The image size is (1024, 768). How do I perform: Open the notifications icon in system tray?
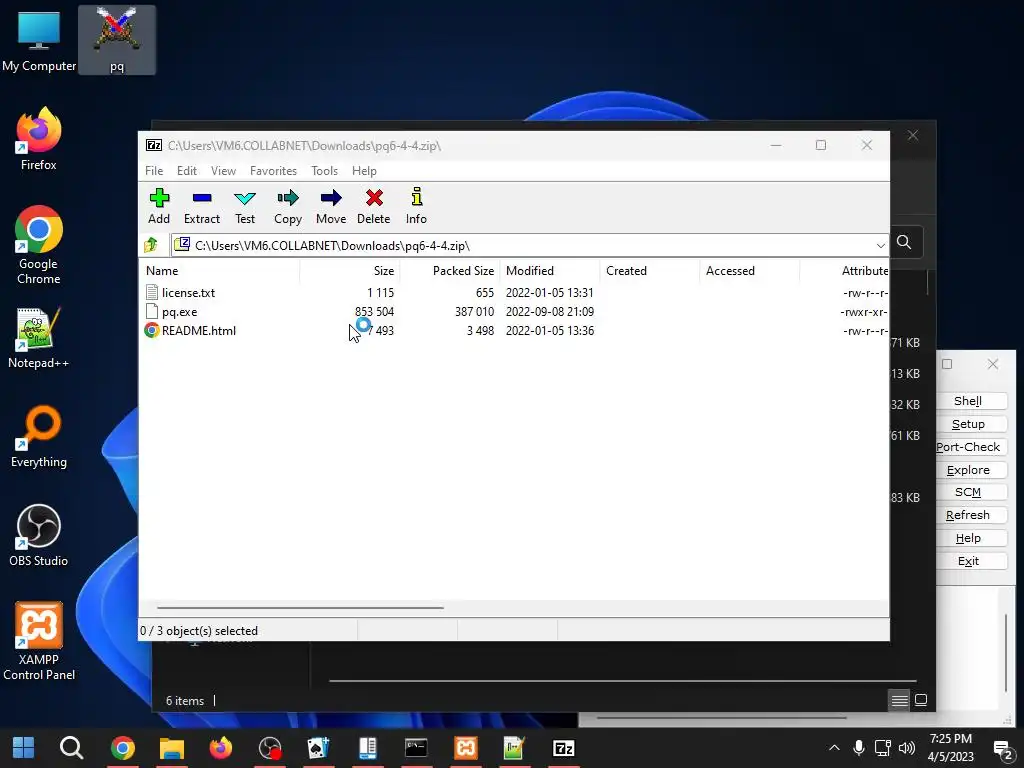tap(1002, 748)
